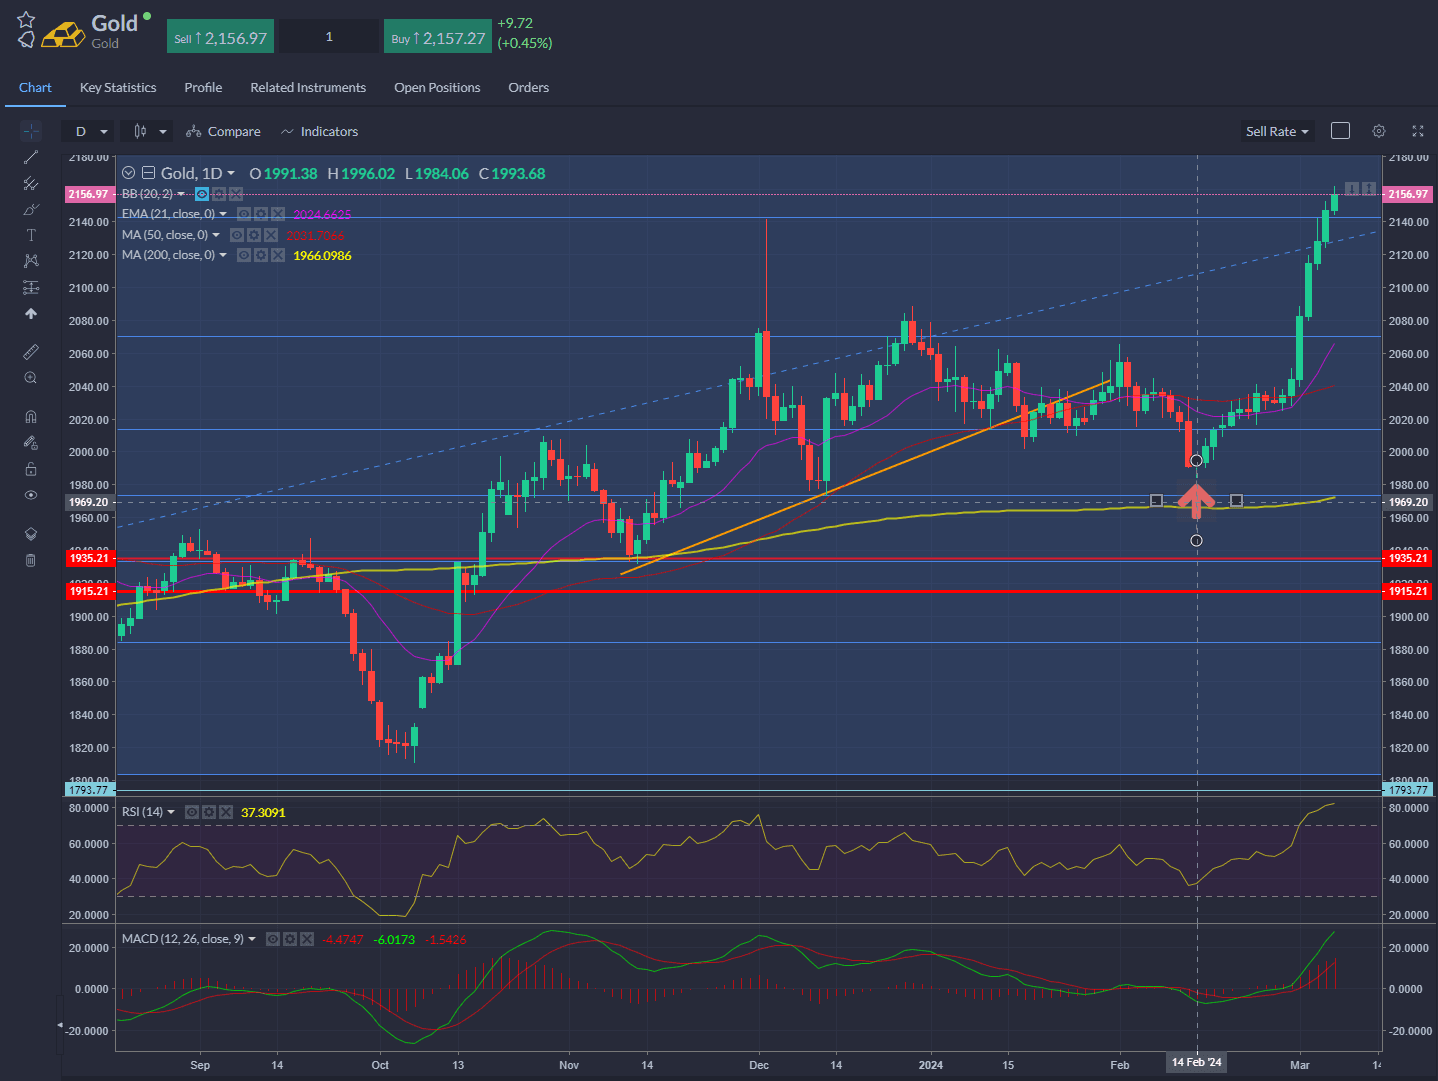Screen dimensions: 1438x1081
Task: Select the text annotation tool
Action: tap(30, 234)
